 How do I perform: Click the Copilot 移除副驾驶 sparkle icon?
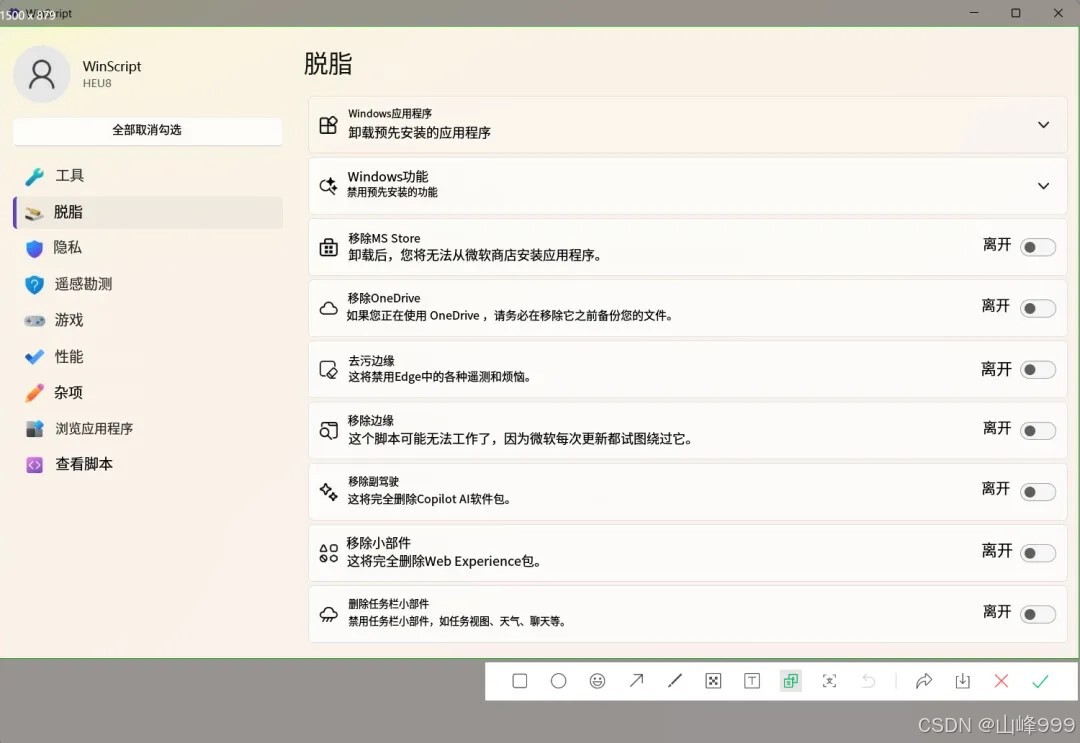pyautogui.click(x=329, y=491)
